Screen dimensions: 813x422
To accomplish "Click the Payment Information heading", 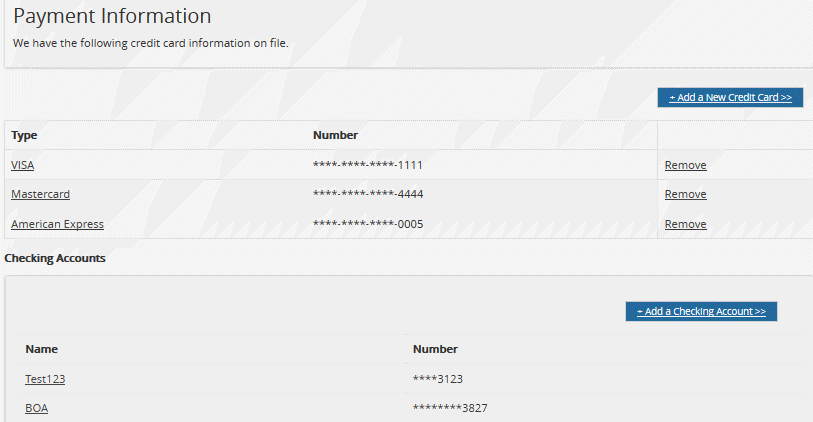I will coord(112,17).
